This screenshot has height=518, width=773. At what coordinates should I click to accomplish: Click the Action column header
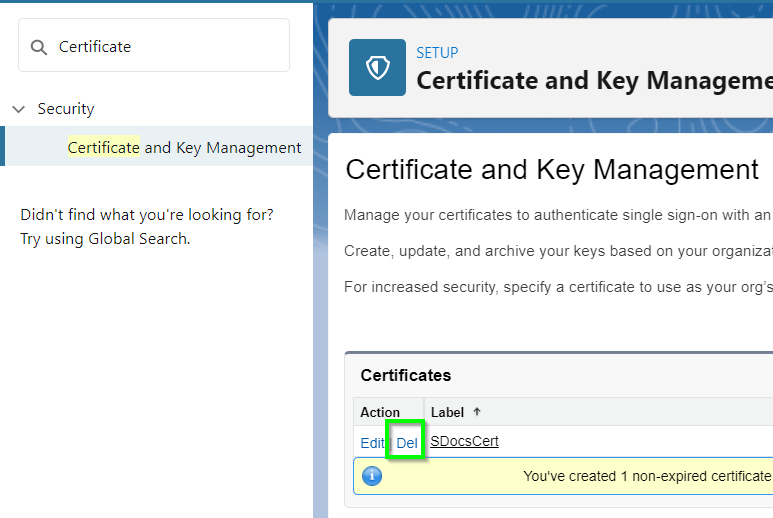(x=380, y=412)
